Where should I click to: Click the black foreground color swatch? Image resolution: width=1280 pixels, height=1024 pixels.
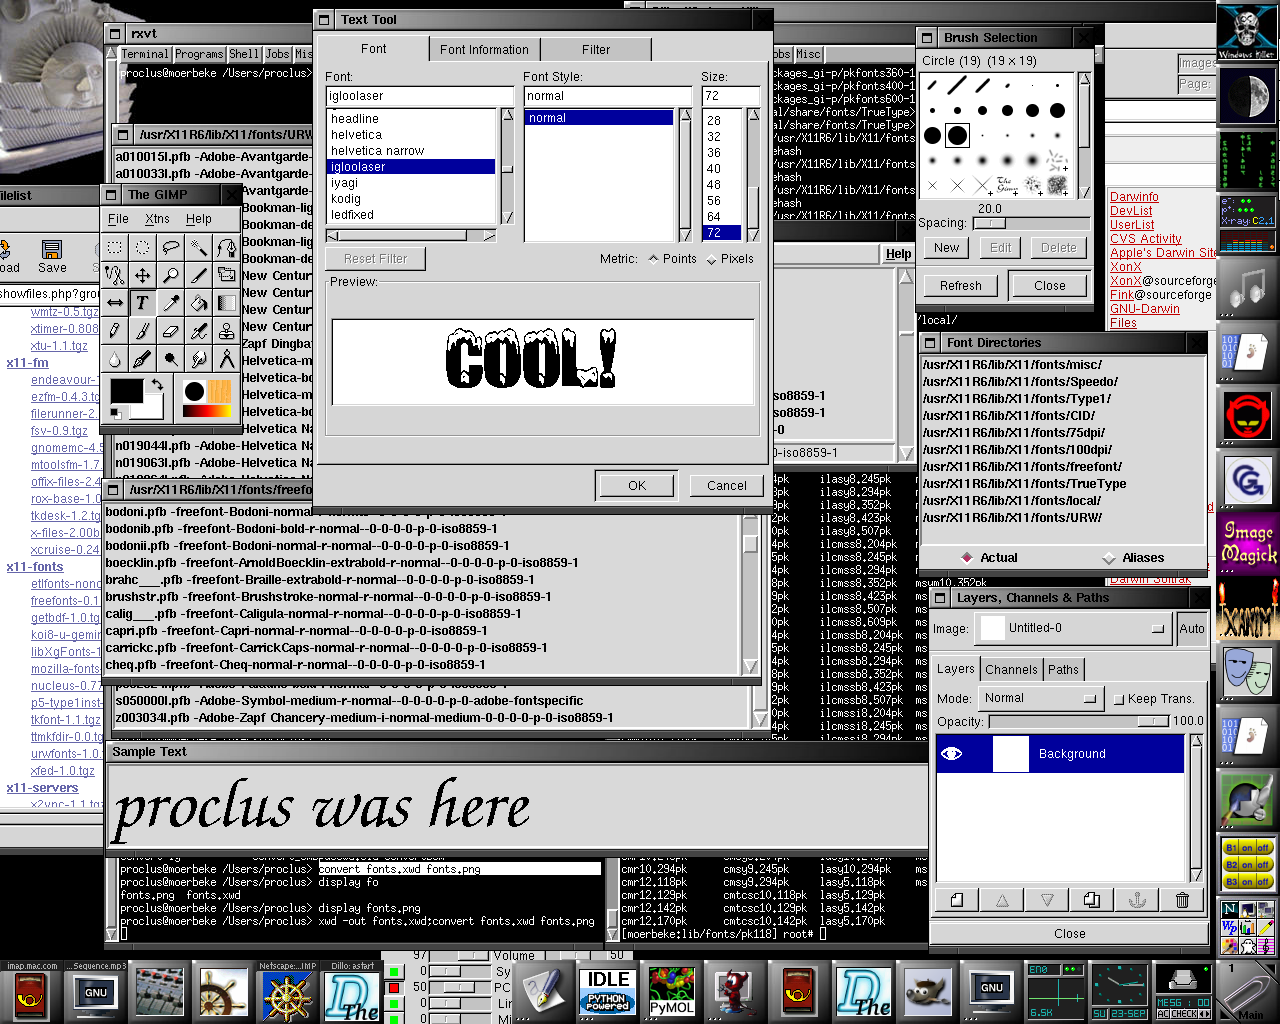pos(127,391)
